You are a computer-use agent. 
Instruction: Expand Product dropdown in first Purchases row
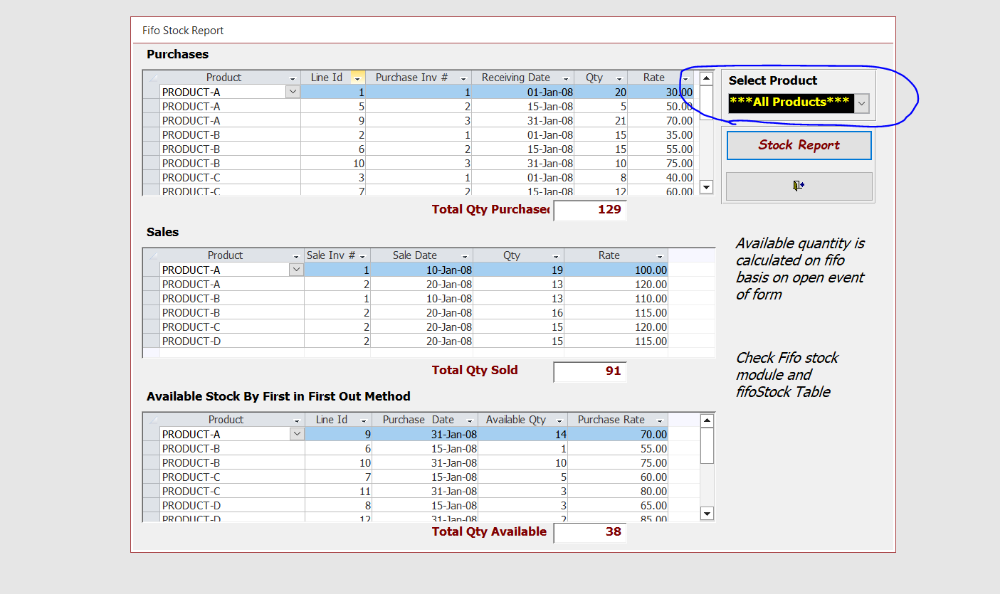coord(292,92)
